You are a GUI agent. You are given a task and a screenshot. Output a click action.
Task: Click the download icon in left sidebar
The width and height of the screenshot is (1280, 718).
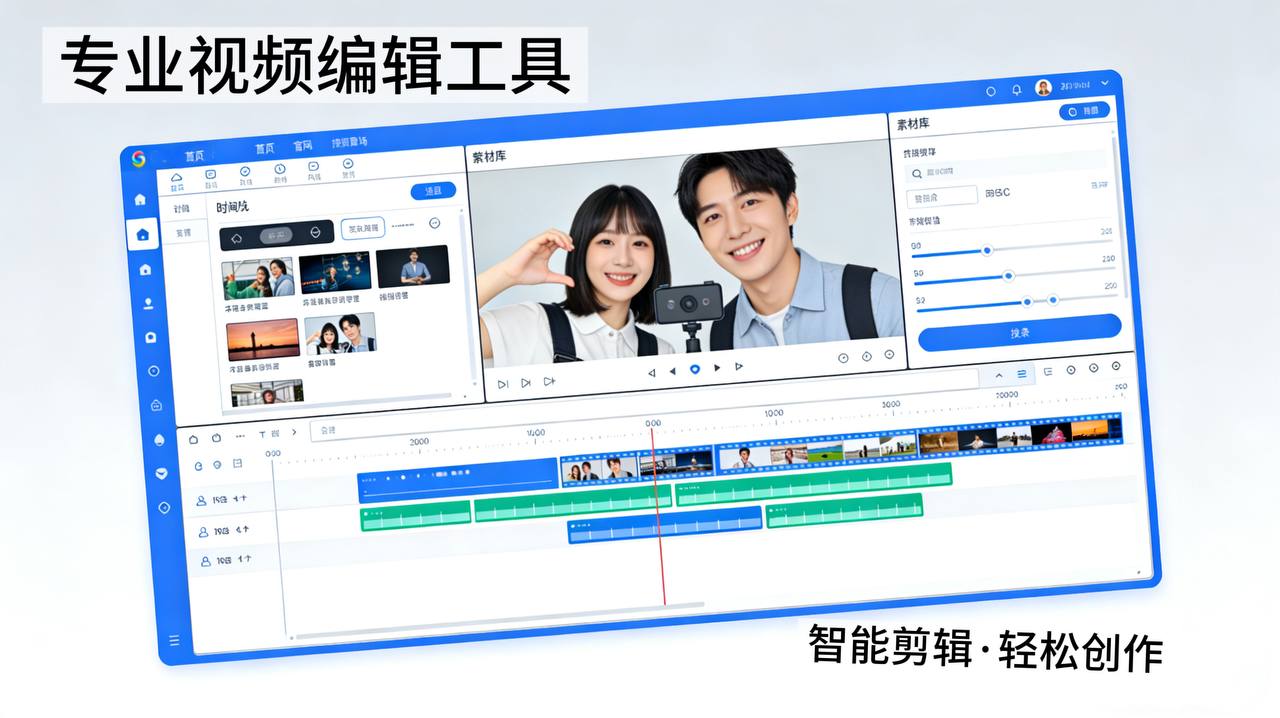coord(149,303)
